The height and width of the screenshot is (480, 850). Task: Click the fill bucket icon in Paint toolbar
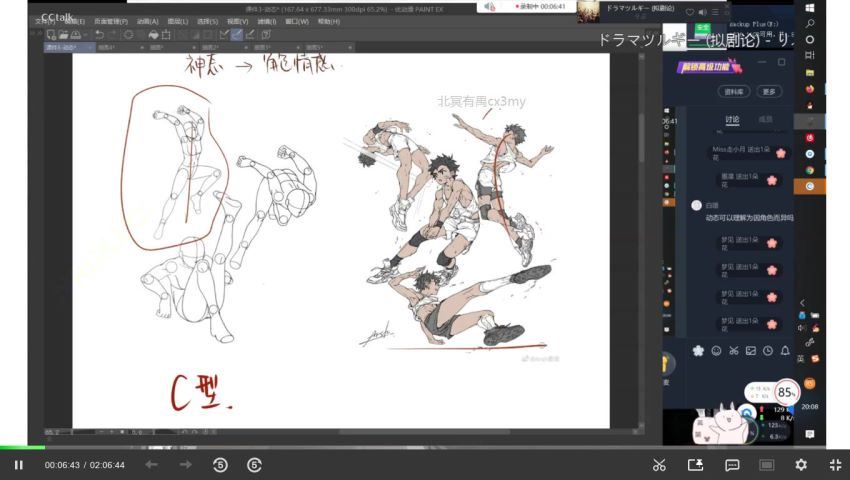tap(153, 35)
